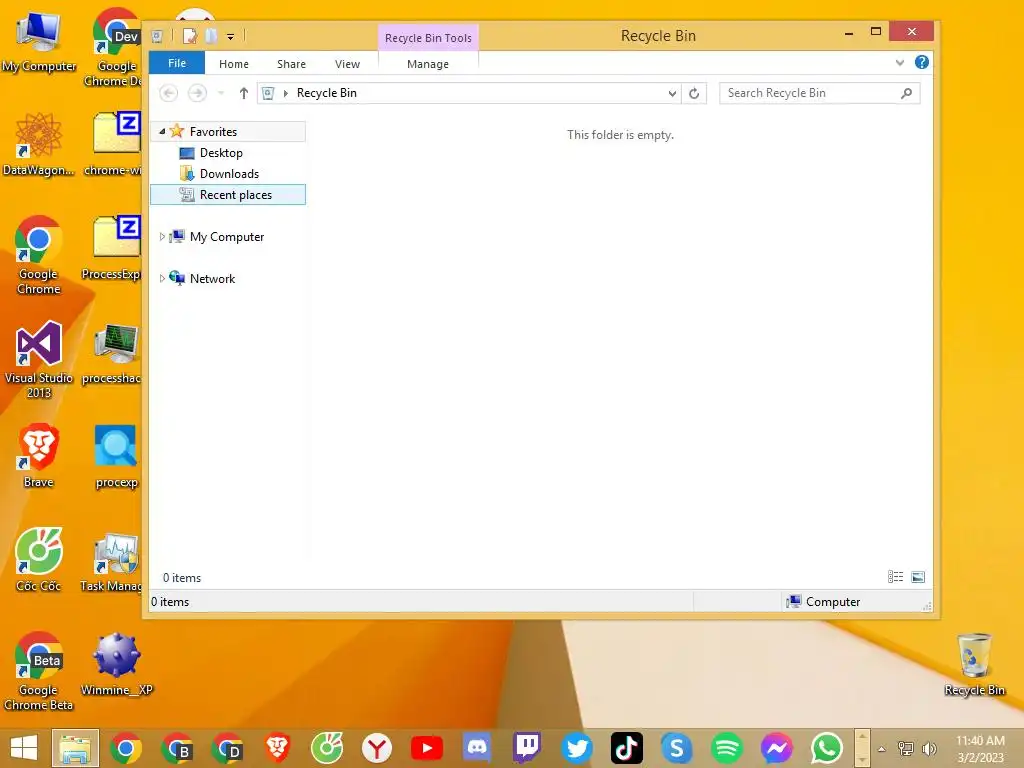Open the Windows Start button
The width and height of the screenshot is (1024, 768).
point(24,748)
